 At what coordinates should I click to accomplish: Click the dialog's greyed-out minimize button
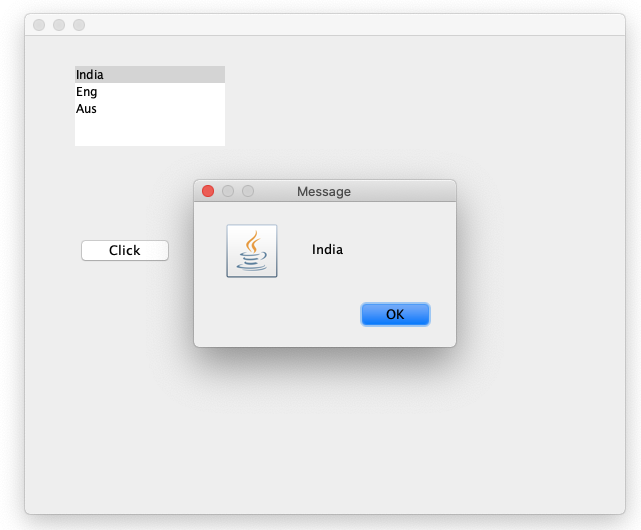[228, 191]
